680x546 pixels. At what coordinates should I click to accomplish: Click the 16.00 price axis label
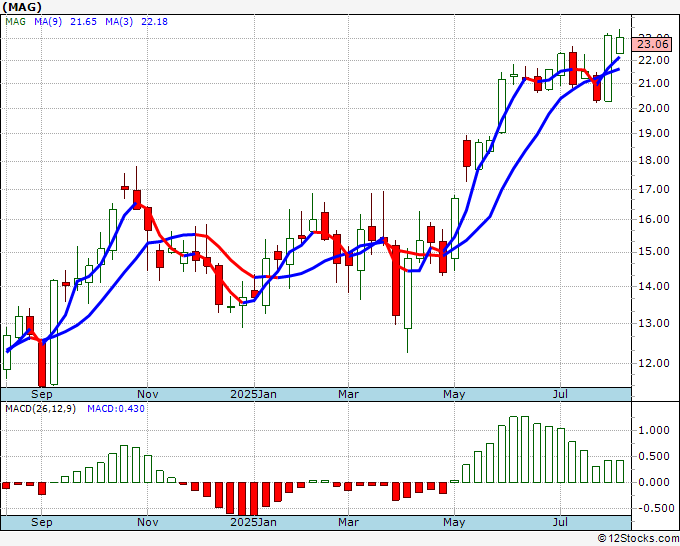coord(654,219)
